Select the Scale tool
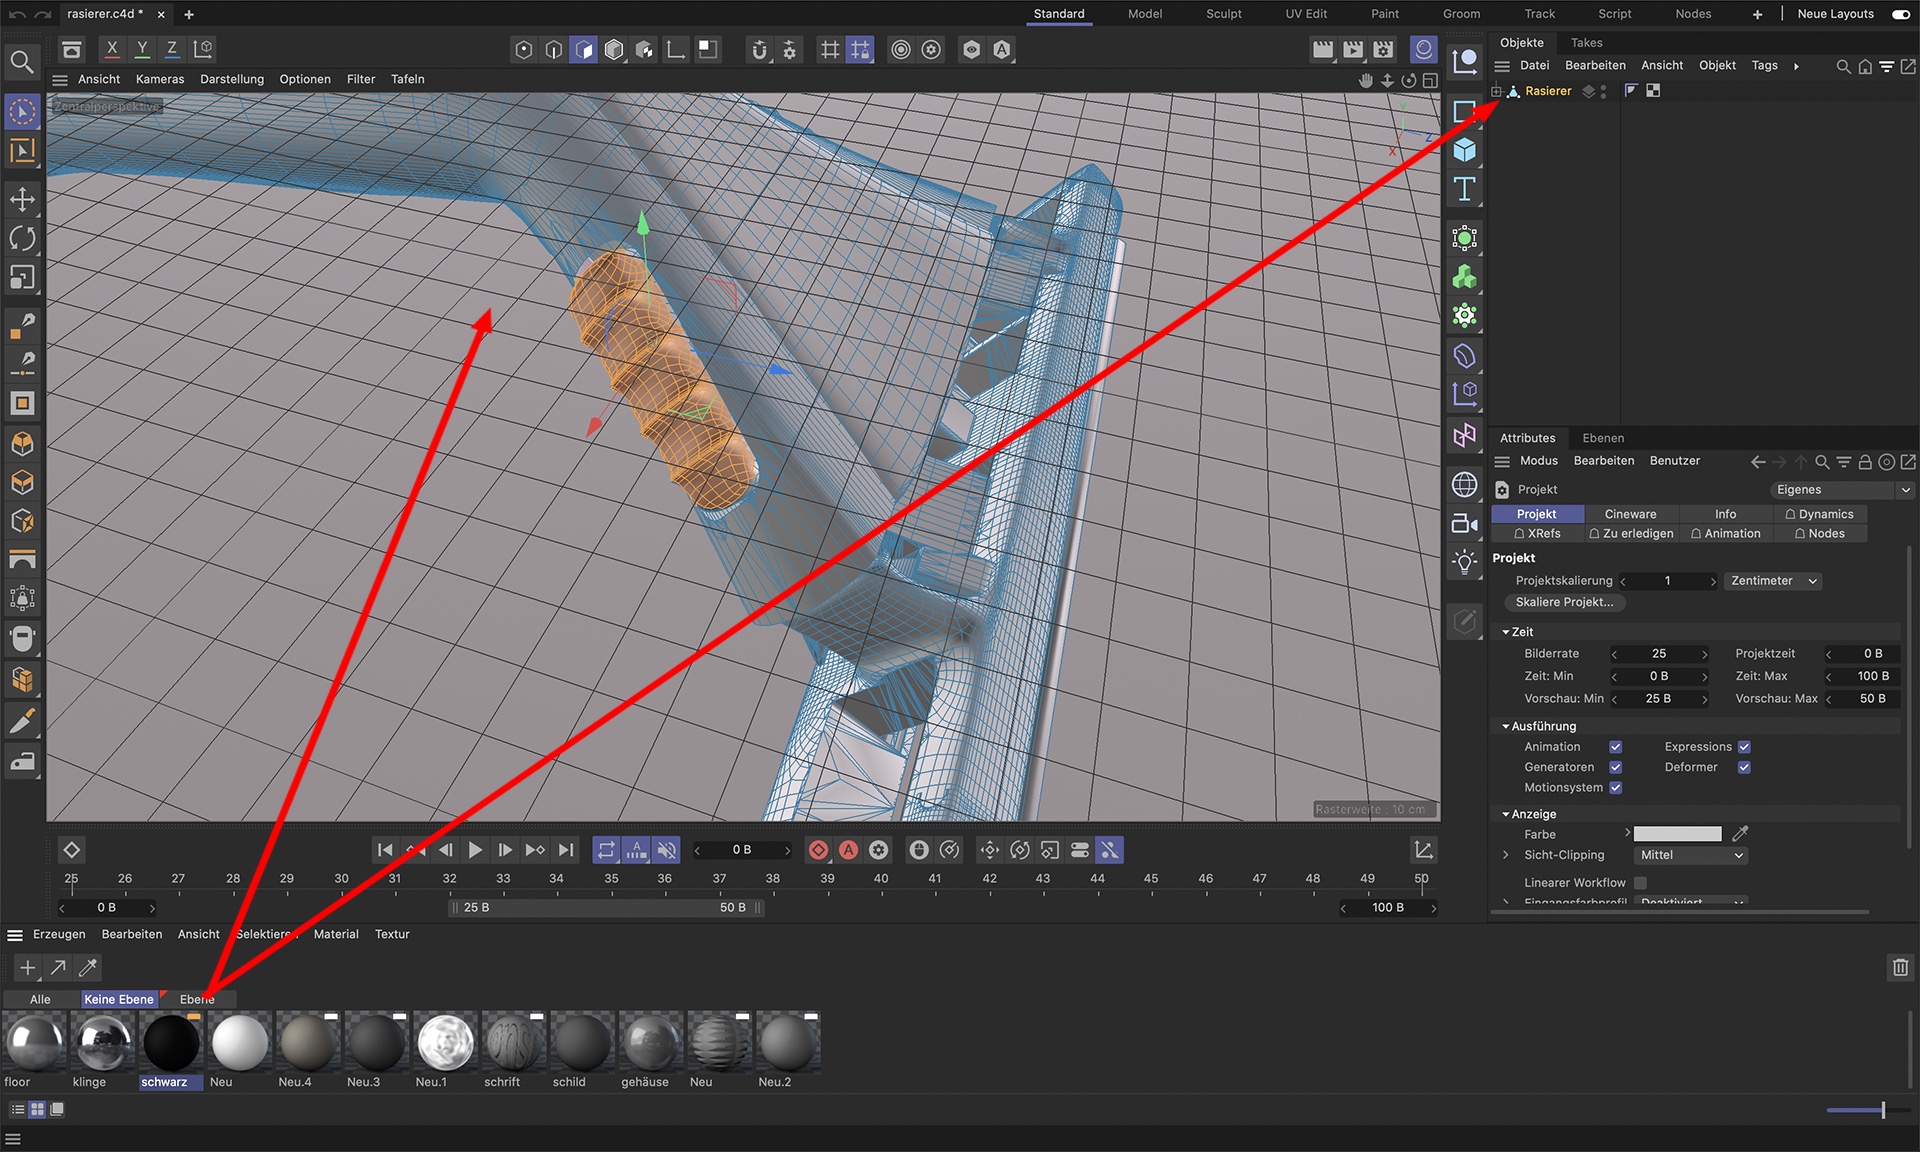The width and height of the screenshot is (1920, 1152). pyautogui.click(x=22, y=277)
